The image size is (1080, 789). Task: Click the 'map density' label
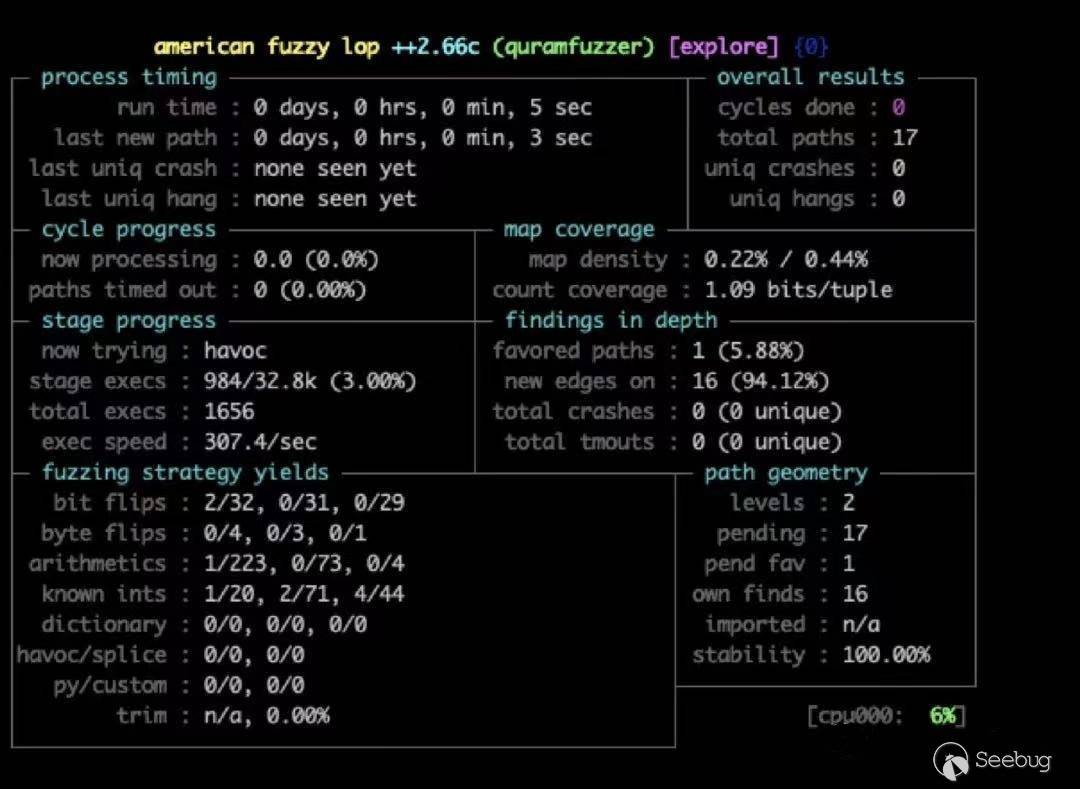click(598, 260)
